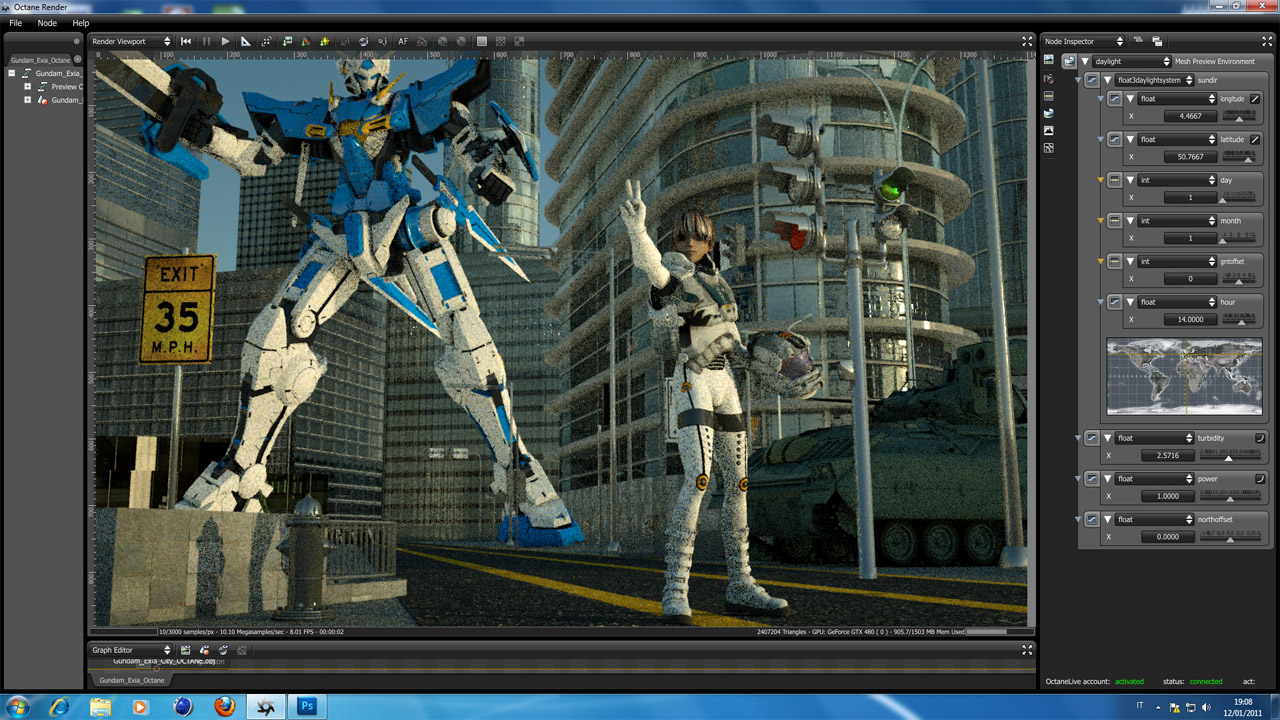Viewport: 1280px width, 720px height.
Task: Toggle the button right of the power label
Action: (x=1260, y=479)
